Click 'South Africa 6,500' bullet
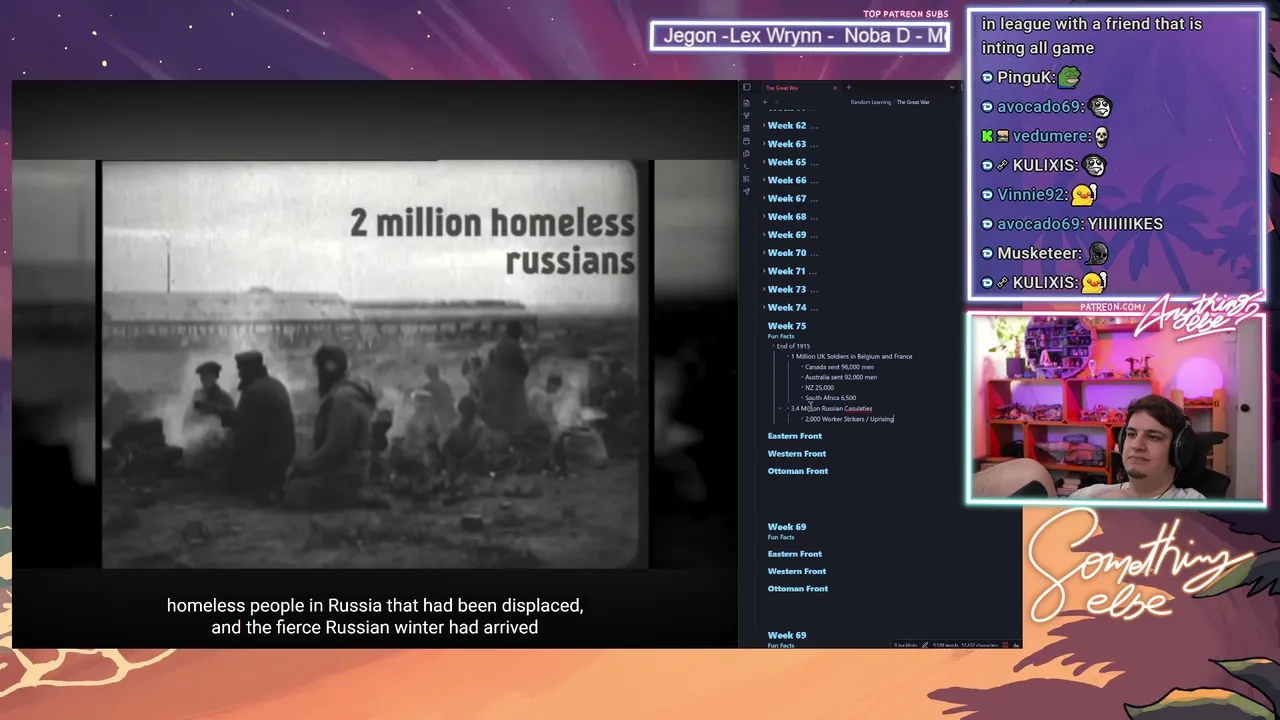The width and height of the screenshot is (1280, 720). coord(830,398)
